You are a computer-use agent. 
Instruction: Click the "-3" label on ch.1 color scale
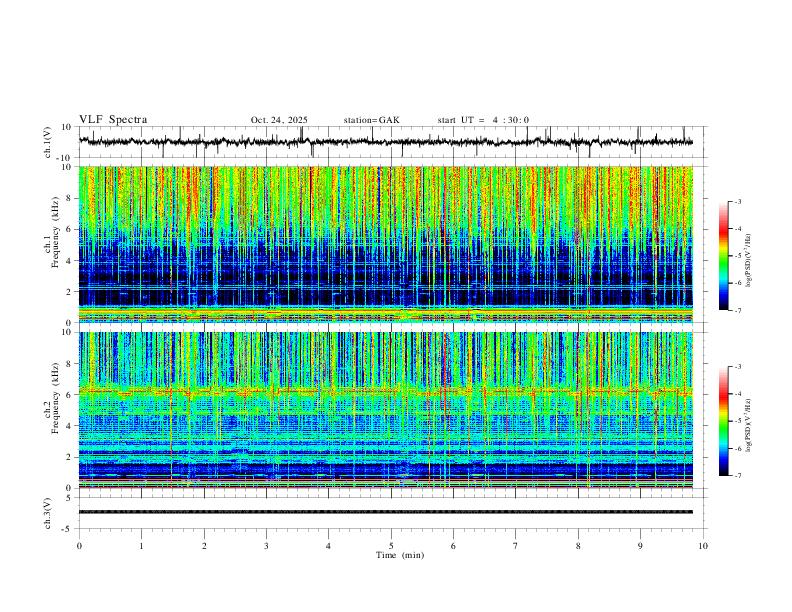[x=737, y=201]
